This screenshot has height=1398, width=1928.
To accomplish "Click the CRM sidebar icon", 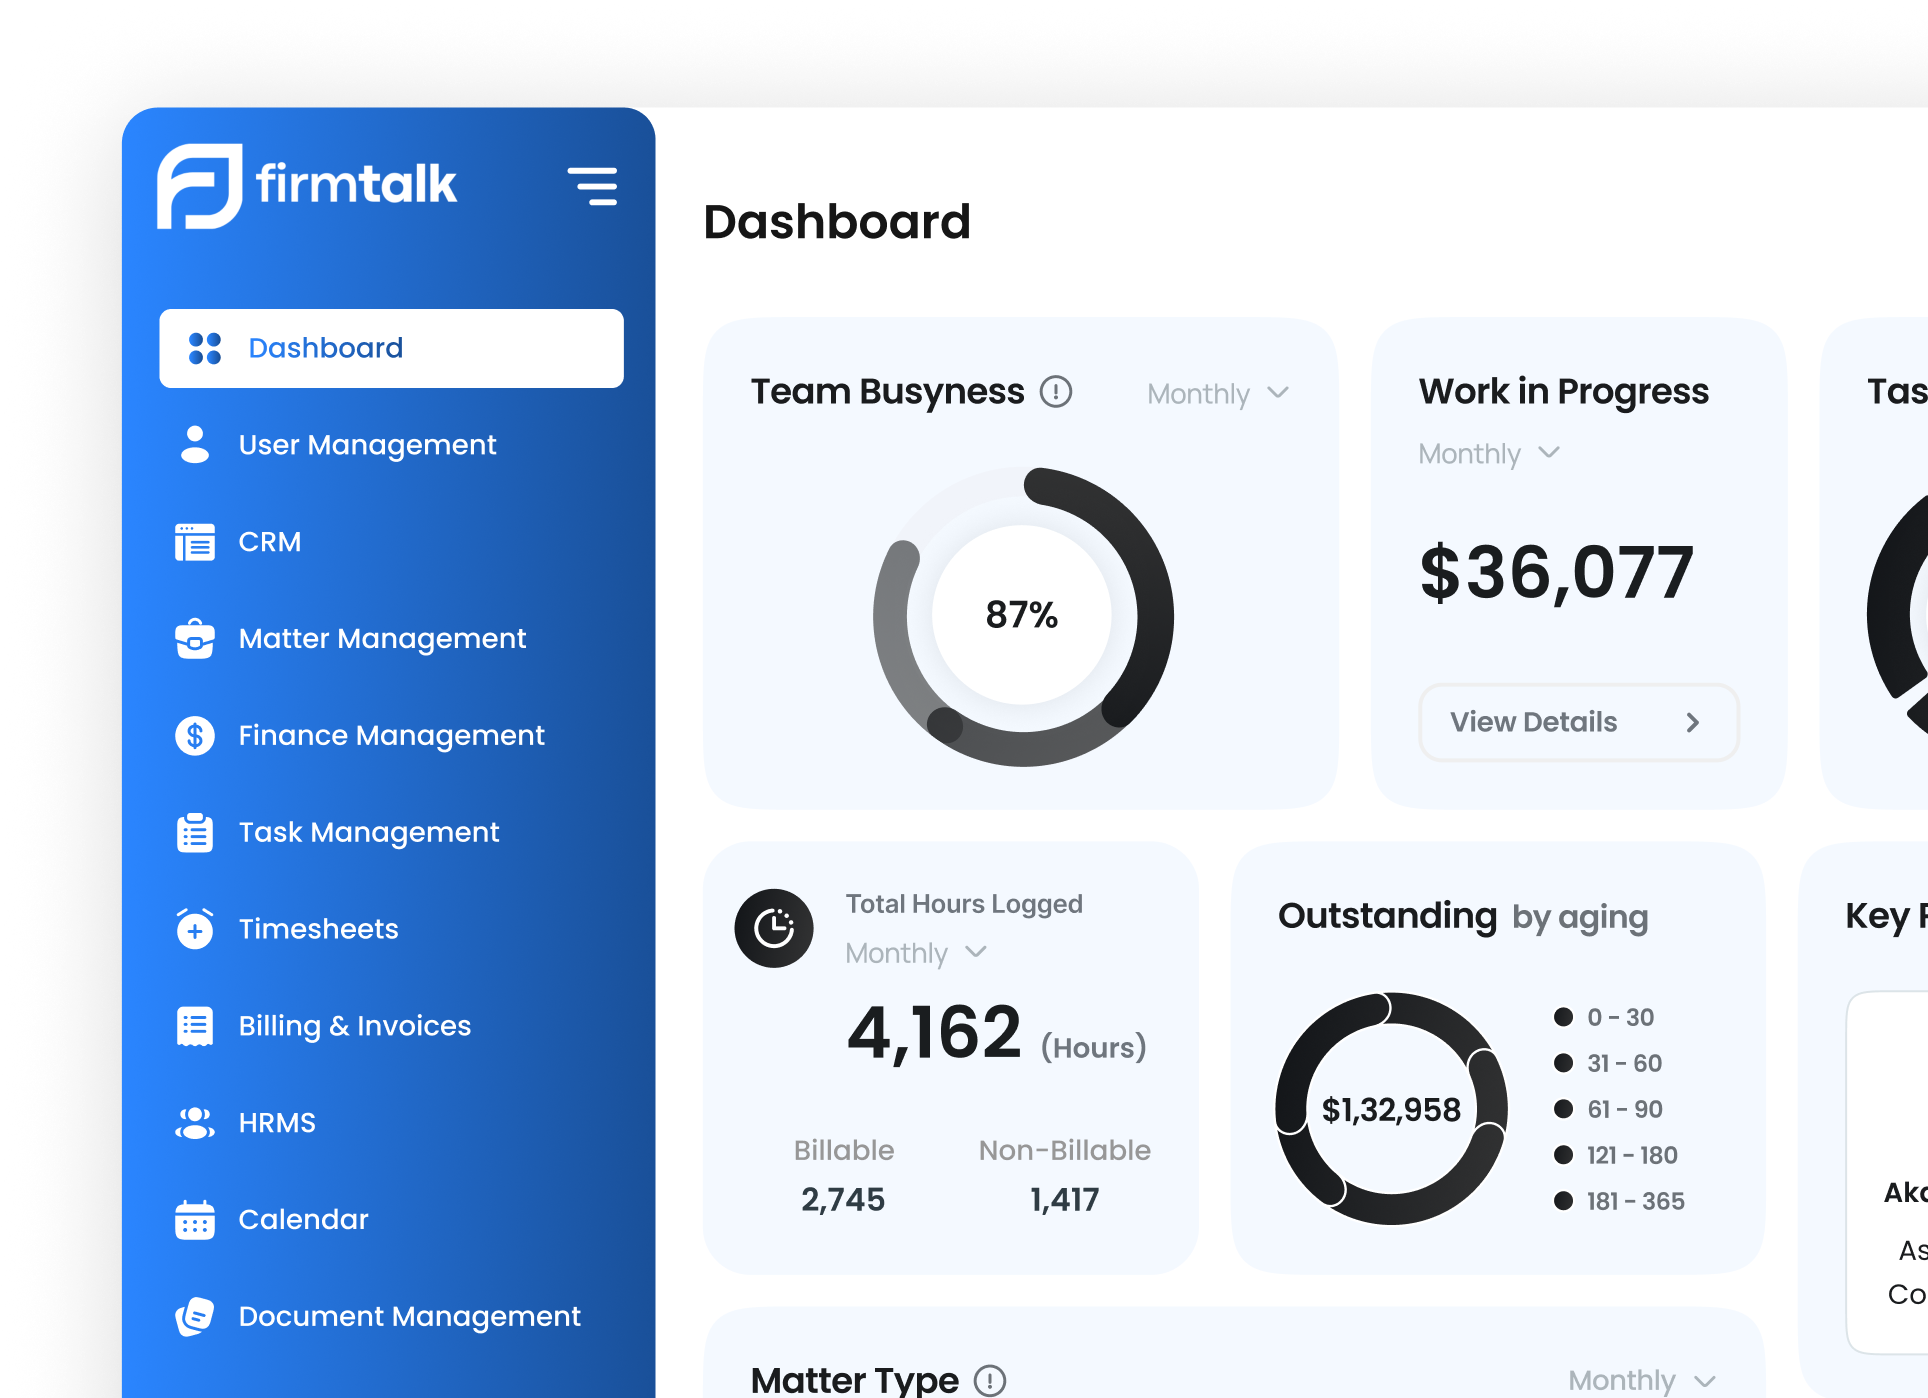I will 195,542.
